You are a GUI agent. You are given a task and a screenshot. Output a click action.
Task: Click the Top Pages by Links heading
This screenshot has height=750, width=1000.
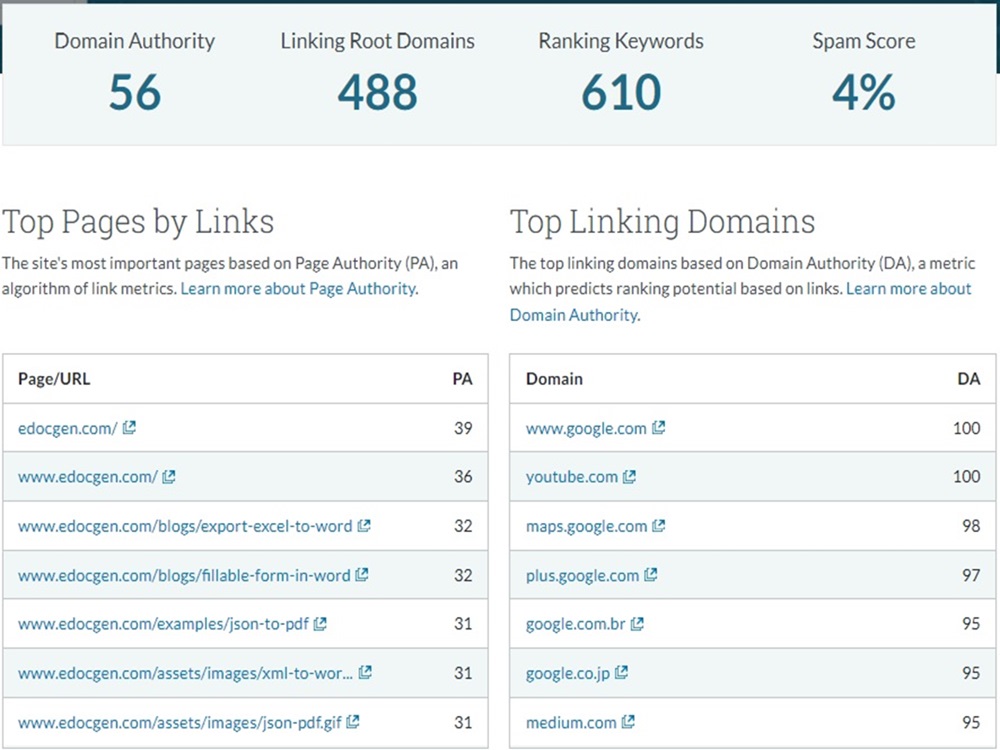tap(138, 223)
